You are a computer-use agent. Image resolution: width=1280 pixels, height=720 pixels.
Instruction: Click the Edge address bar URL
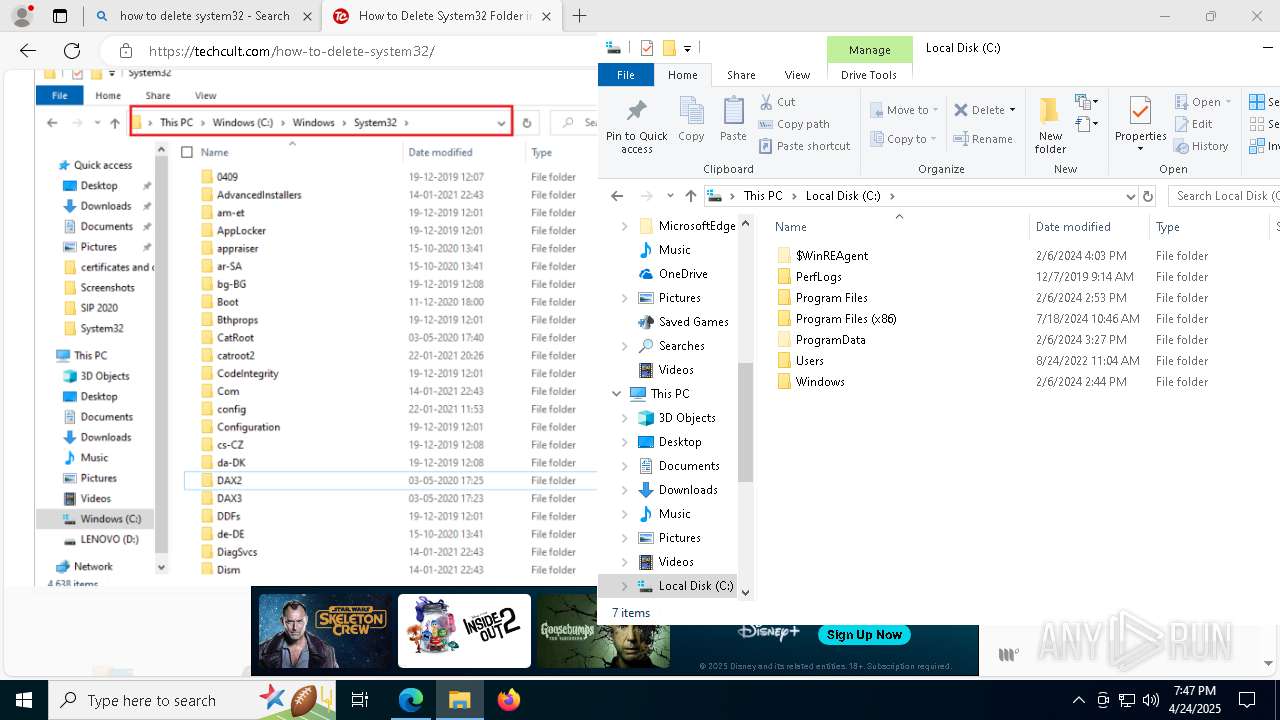tap(292, 51)
